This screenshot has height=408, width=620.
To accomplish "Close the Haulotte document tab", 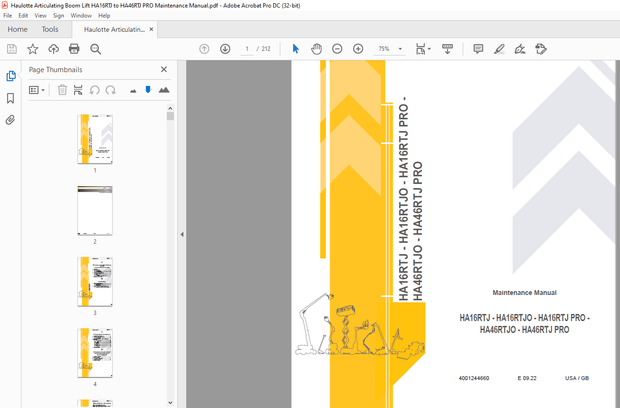I will (x=151, y=29).
